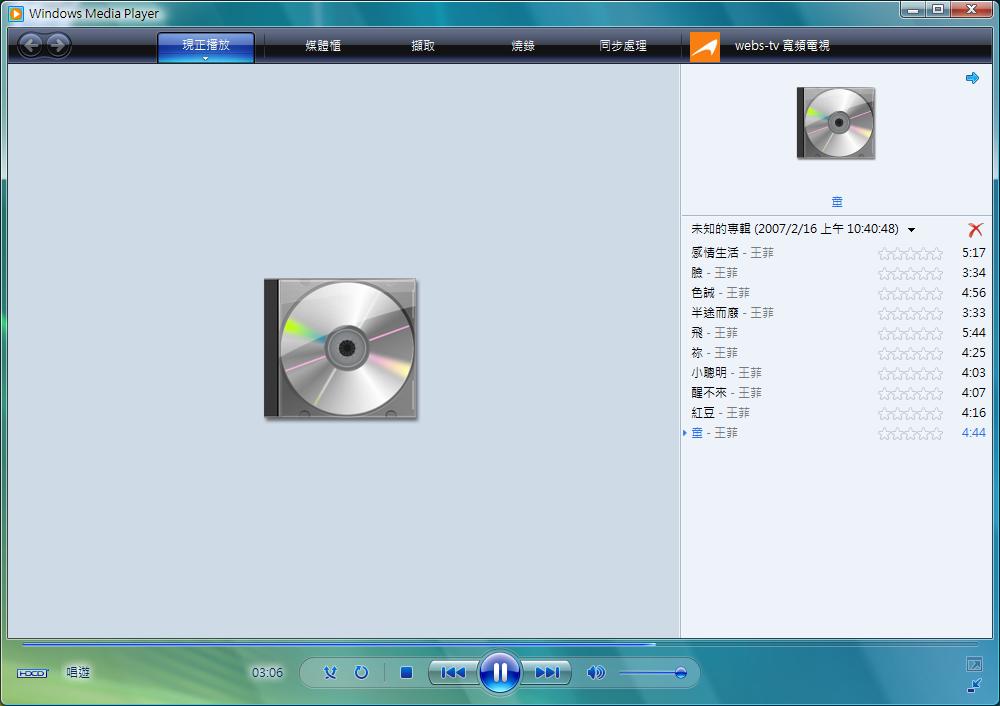
Task: Rate 紅豆 using its star rating
Action: tap(910, 414)
